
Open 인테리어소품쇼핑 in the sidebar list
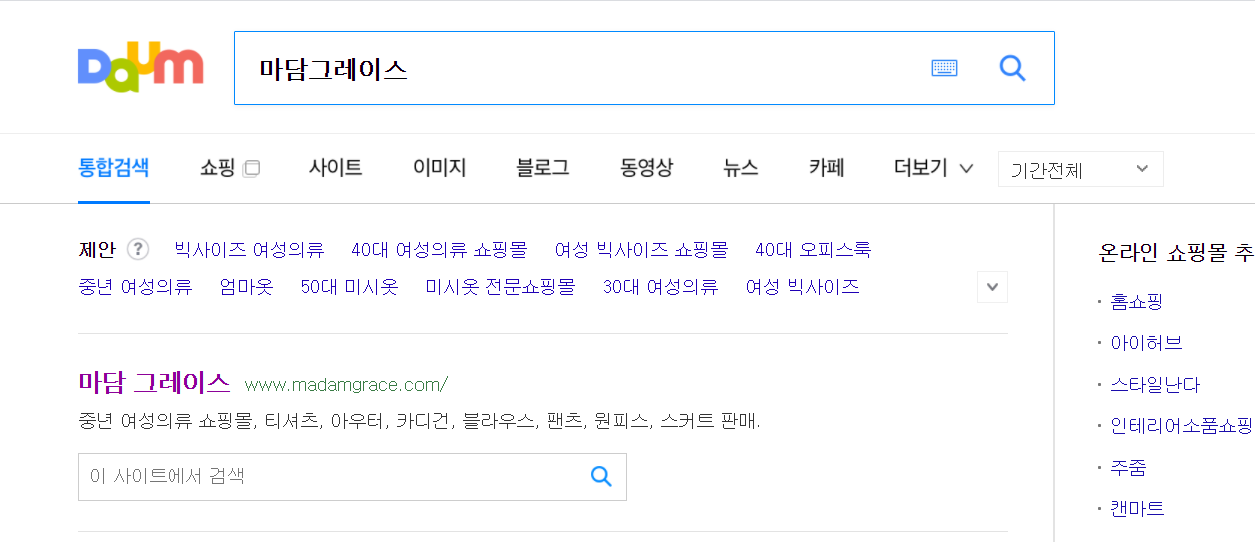click(1181, 426)
